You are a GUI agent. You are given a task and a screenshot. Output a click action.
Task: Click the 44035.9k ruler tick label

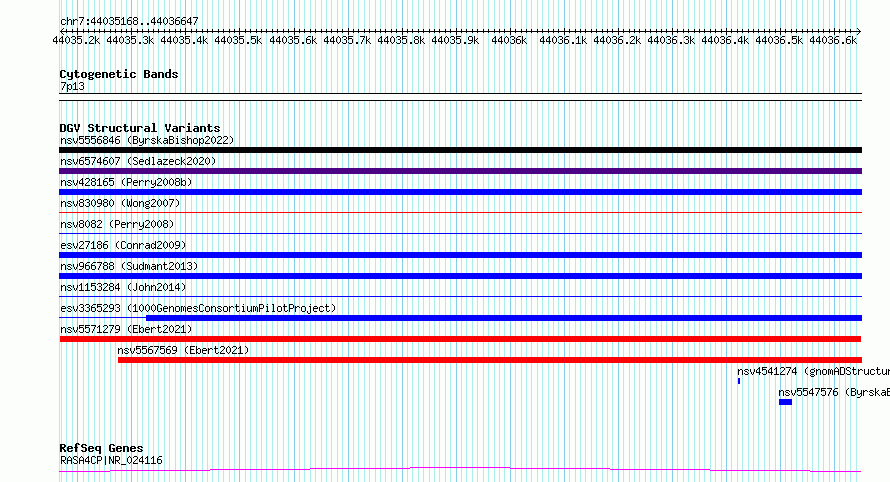click(455, 40)
